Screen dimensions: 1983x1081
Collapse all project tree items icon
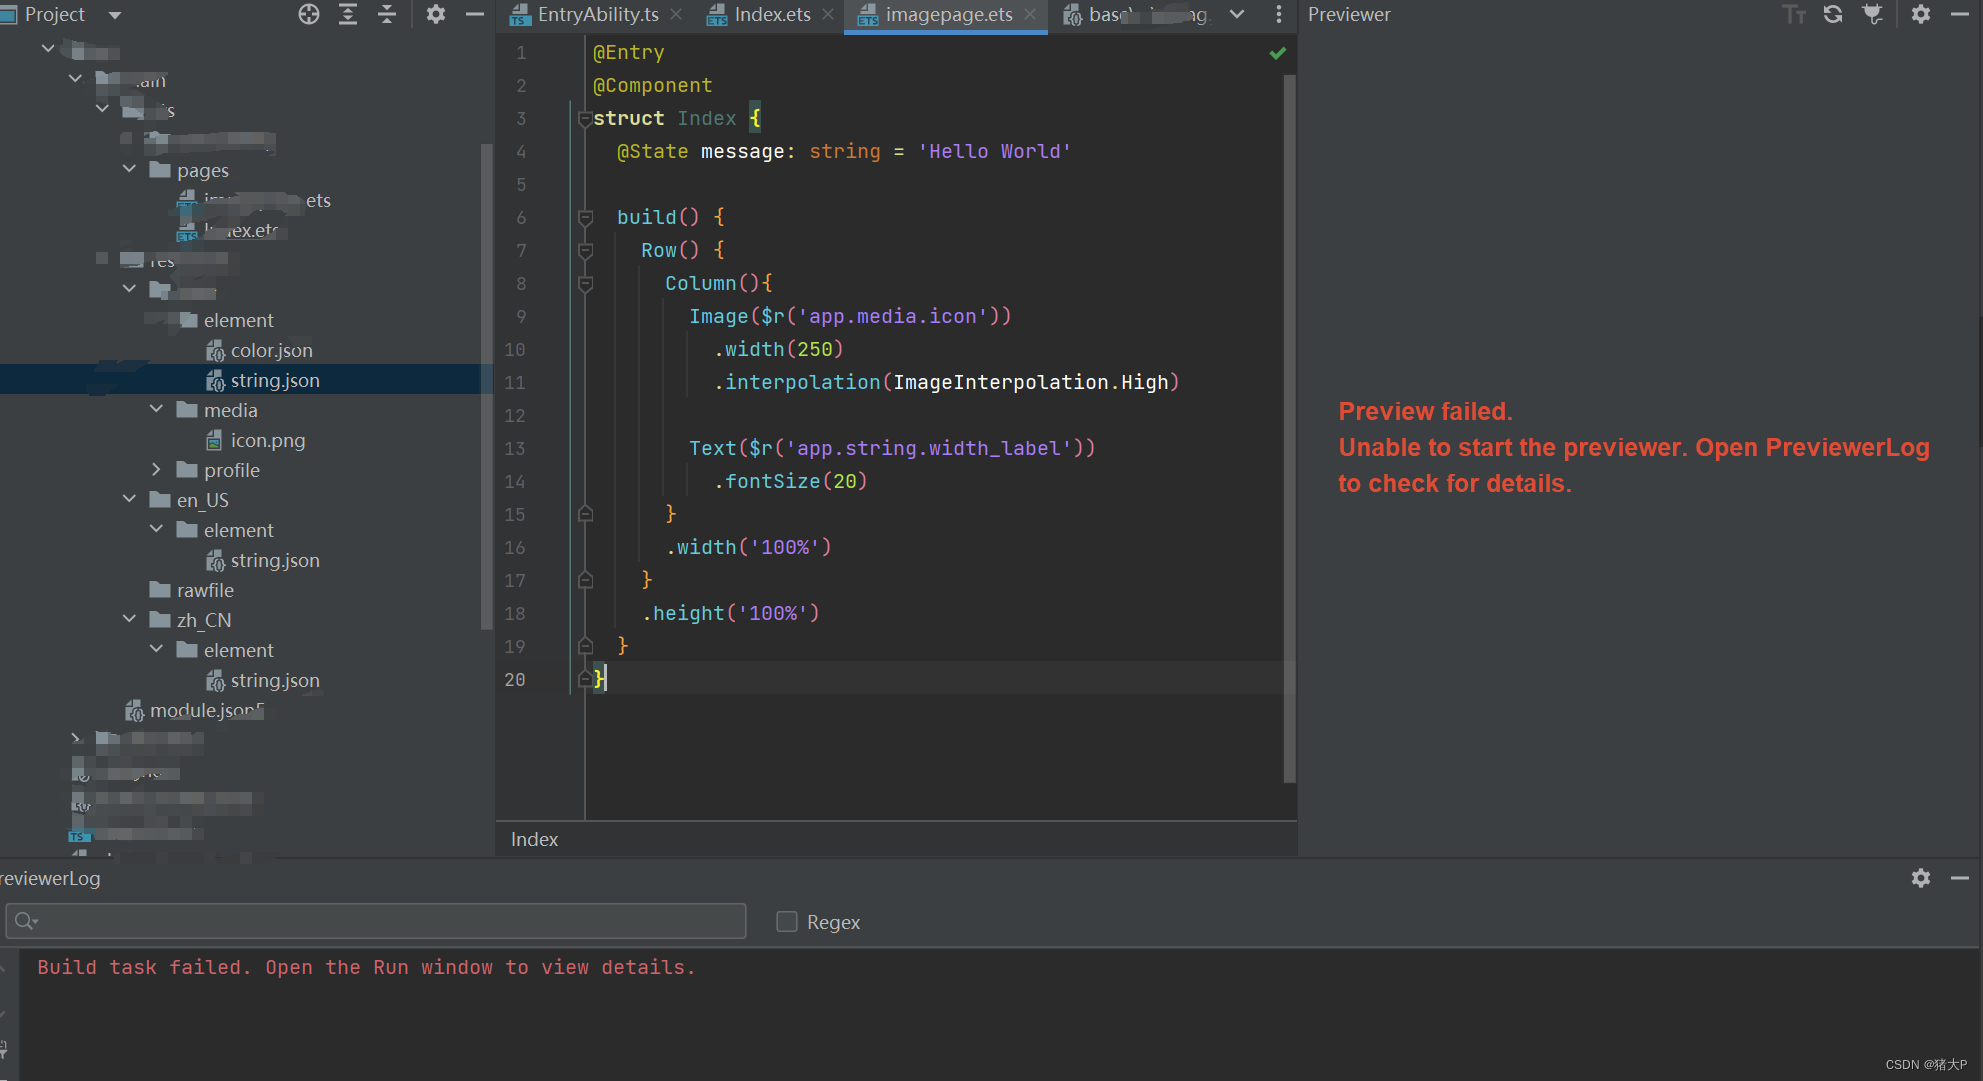pyautogui.click(x=387, y=14)
